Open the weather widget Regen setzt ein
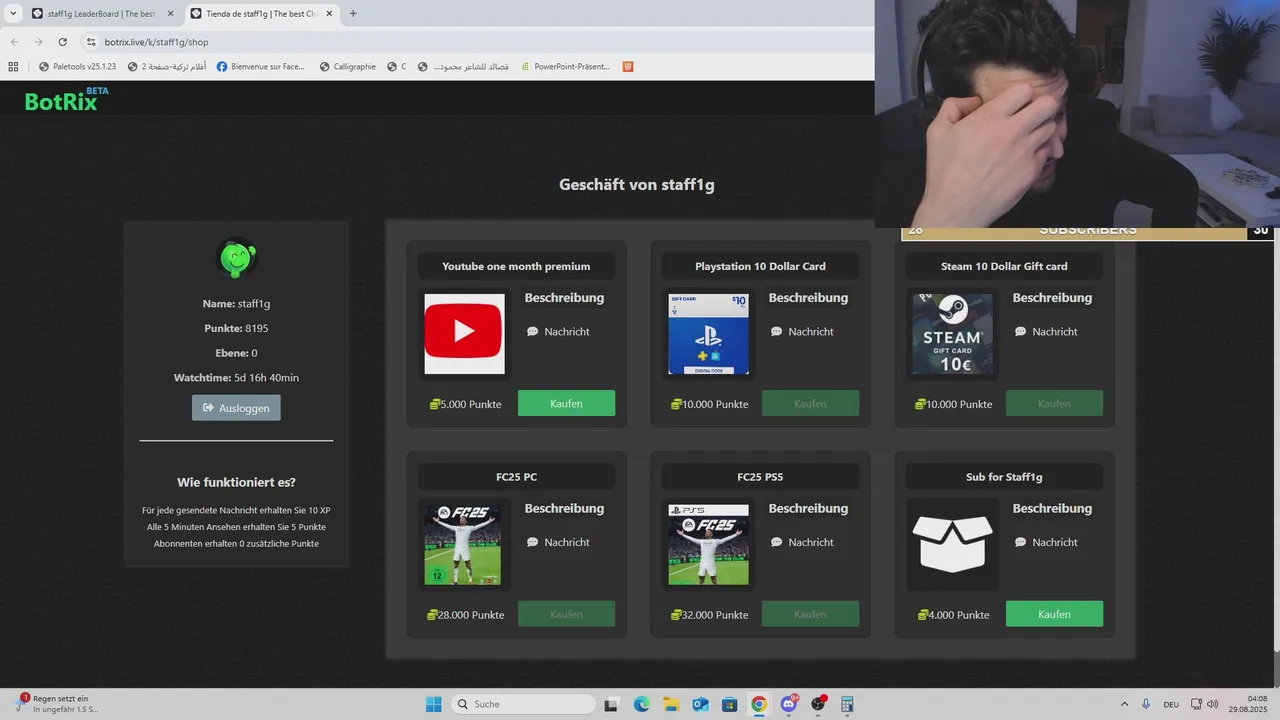 pos(58,704)
